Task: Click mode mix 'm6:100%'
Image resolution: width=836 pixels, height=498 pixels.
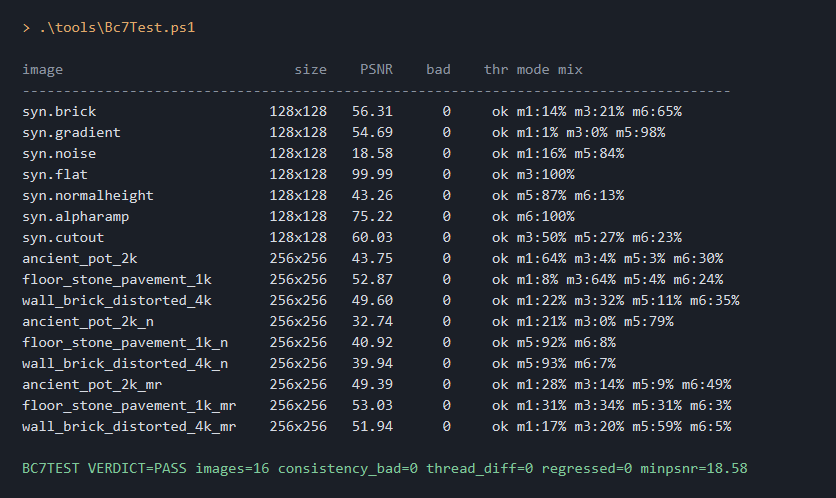Action: click(545, 216)
